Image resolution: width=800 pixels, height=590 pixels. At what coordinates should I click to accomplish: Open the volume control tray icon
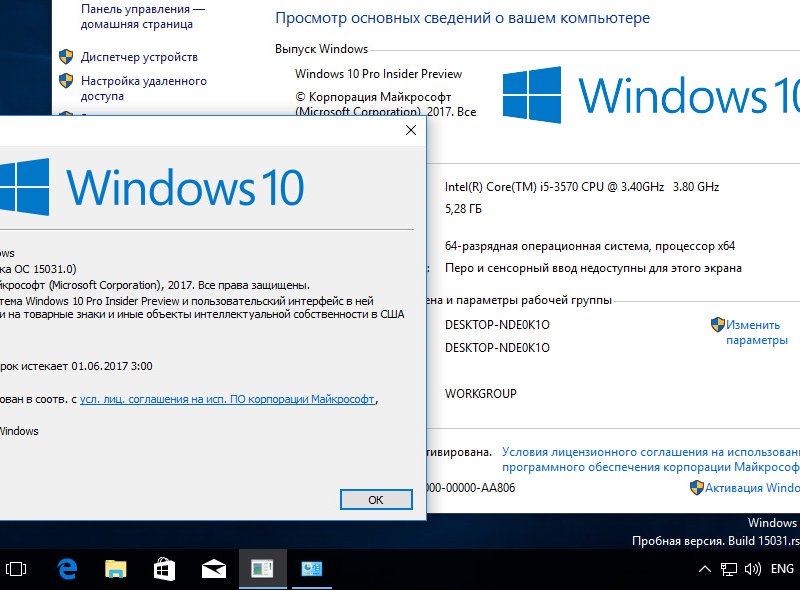(x=753, y=569)
